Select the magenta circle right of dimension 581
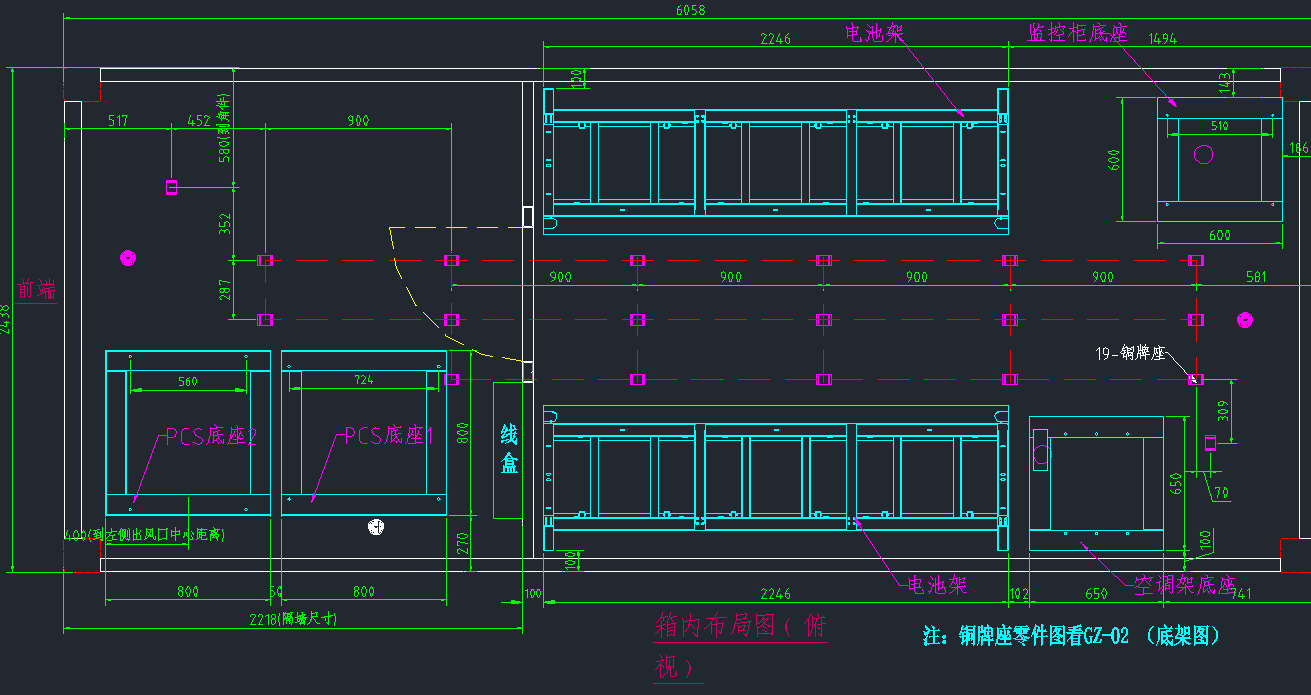 pos(1245,320)
